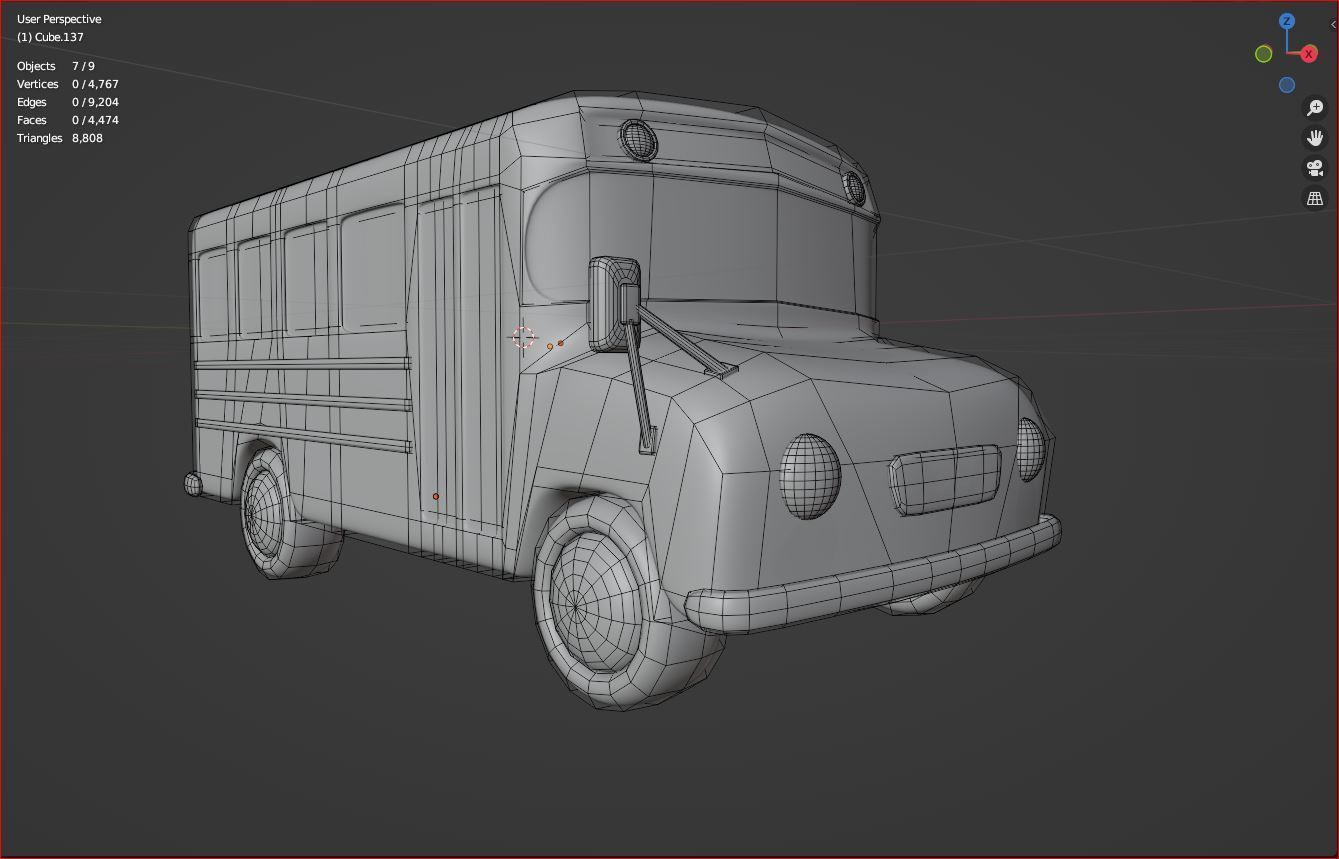Click the Z axis on the navigation gizmo
This screenshot has width=1339, height=859.
[x=1287, y=21]
